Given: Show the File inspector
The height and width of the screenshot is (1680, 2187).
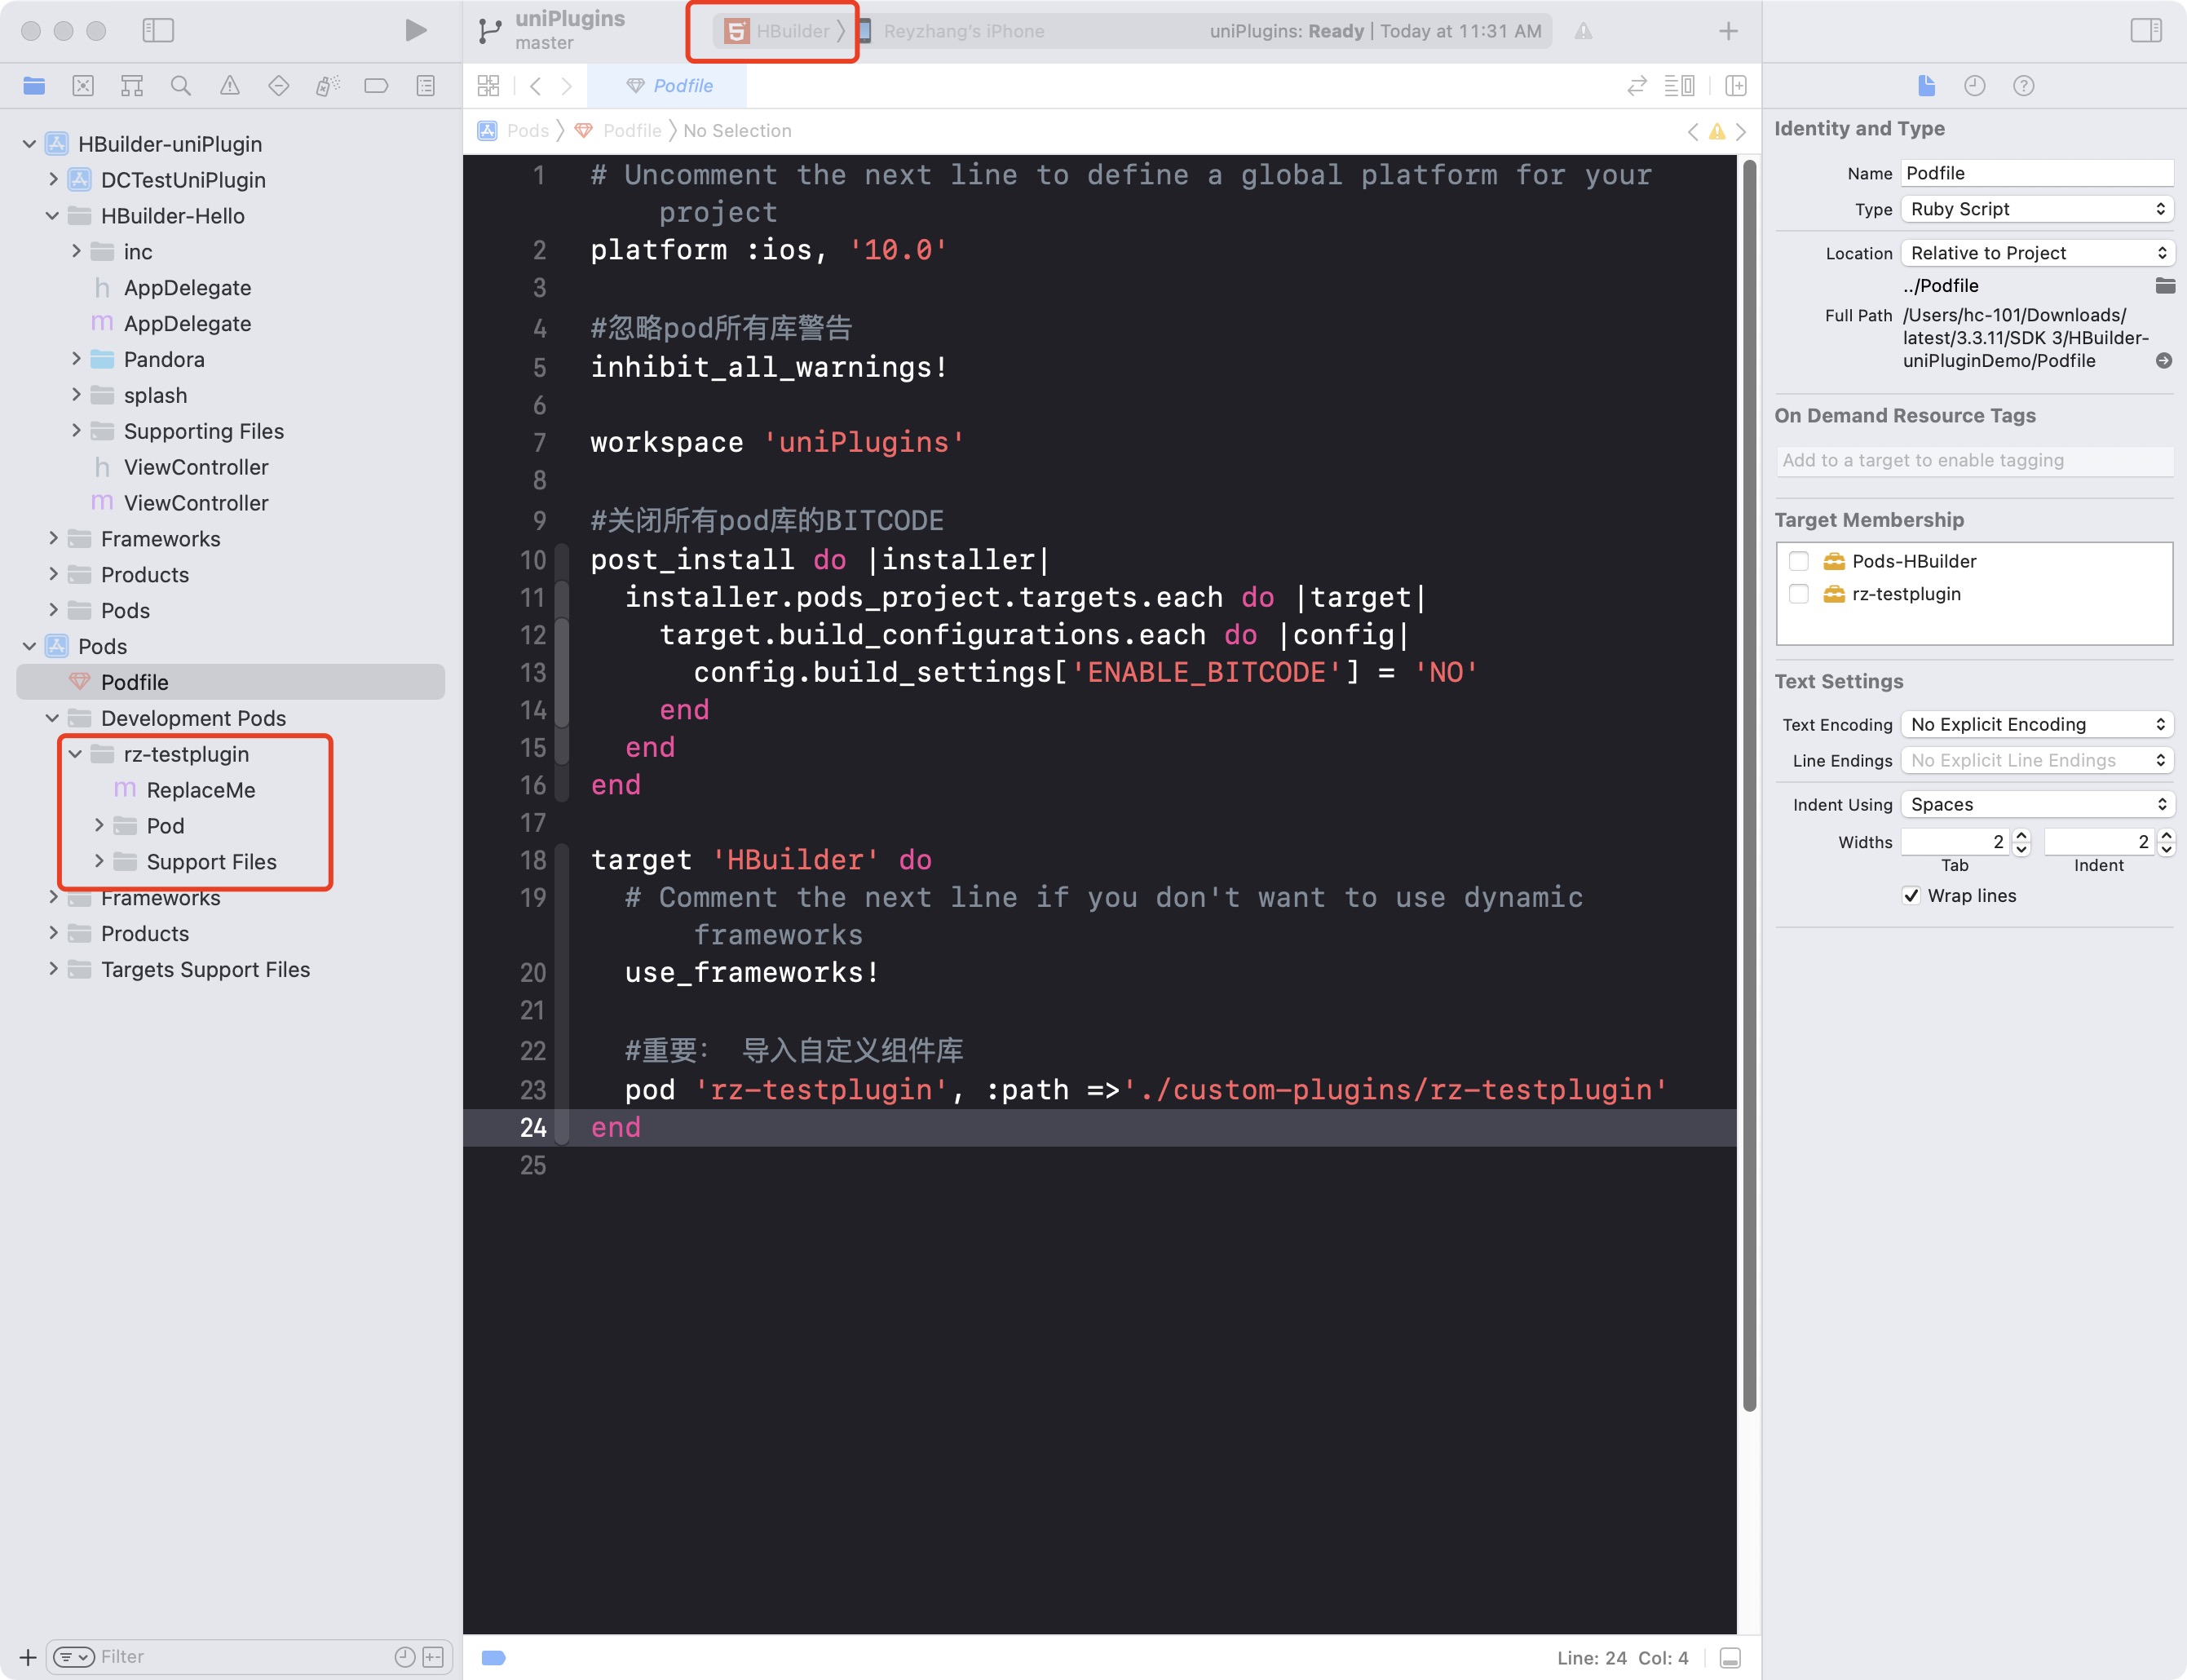Looking at the screenshot, I should click(x=1926, y=86).
